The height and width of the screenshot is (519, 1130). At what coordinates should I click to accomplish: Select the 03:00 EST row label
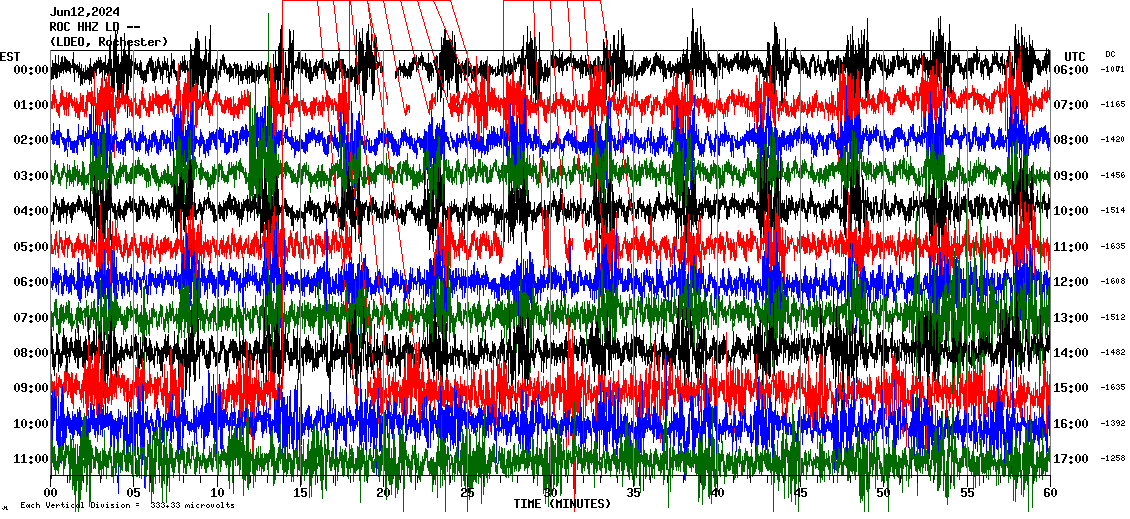click(32, 176)
